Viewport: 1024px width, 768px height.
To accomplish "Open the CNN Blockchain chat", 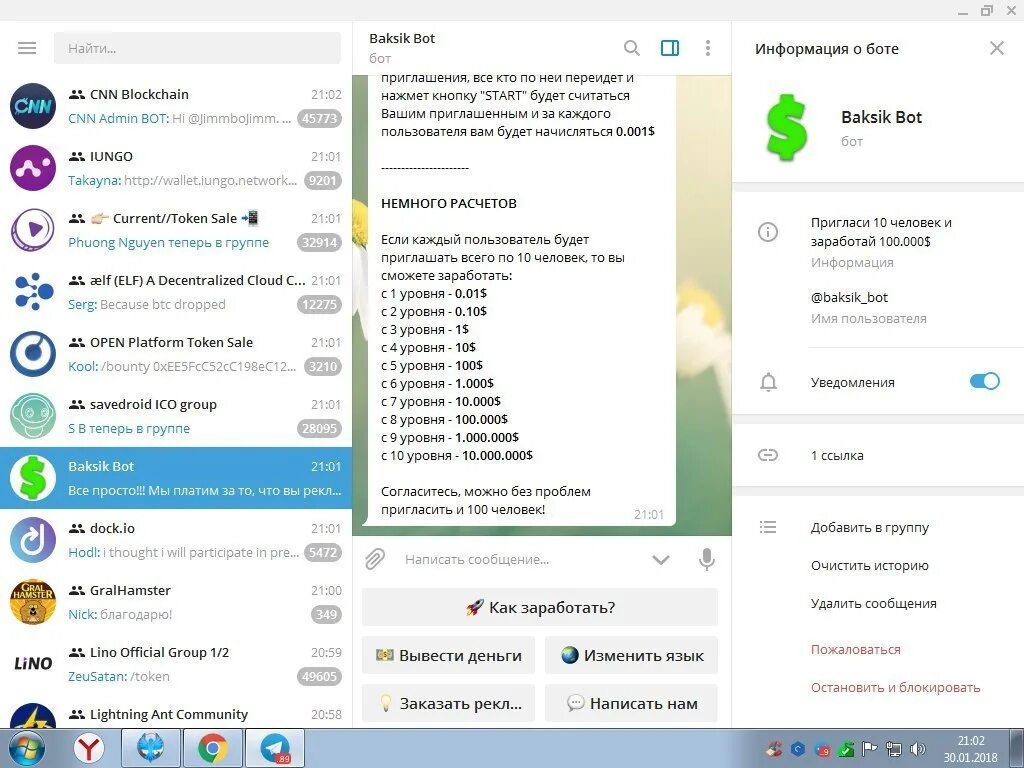I will (176, 106).
